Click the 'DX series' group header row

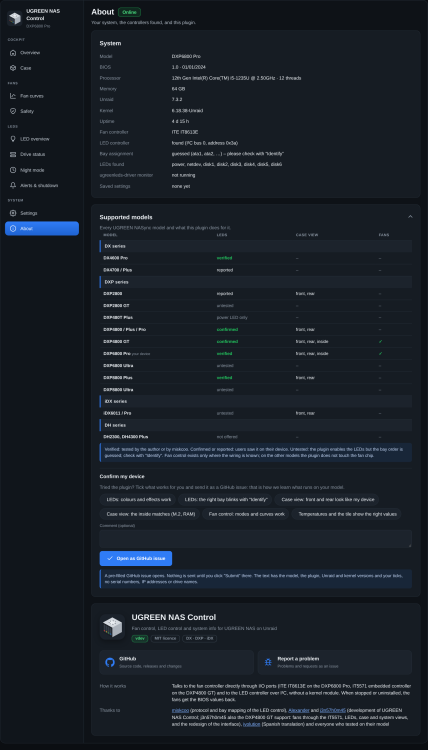(x=255, y=246)
